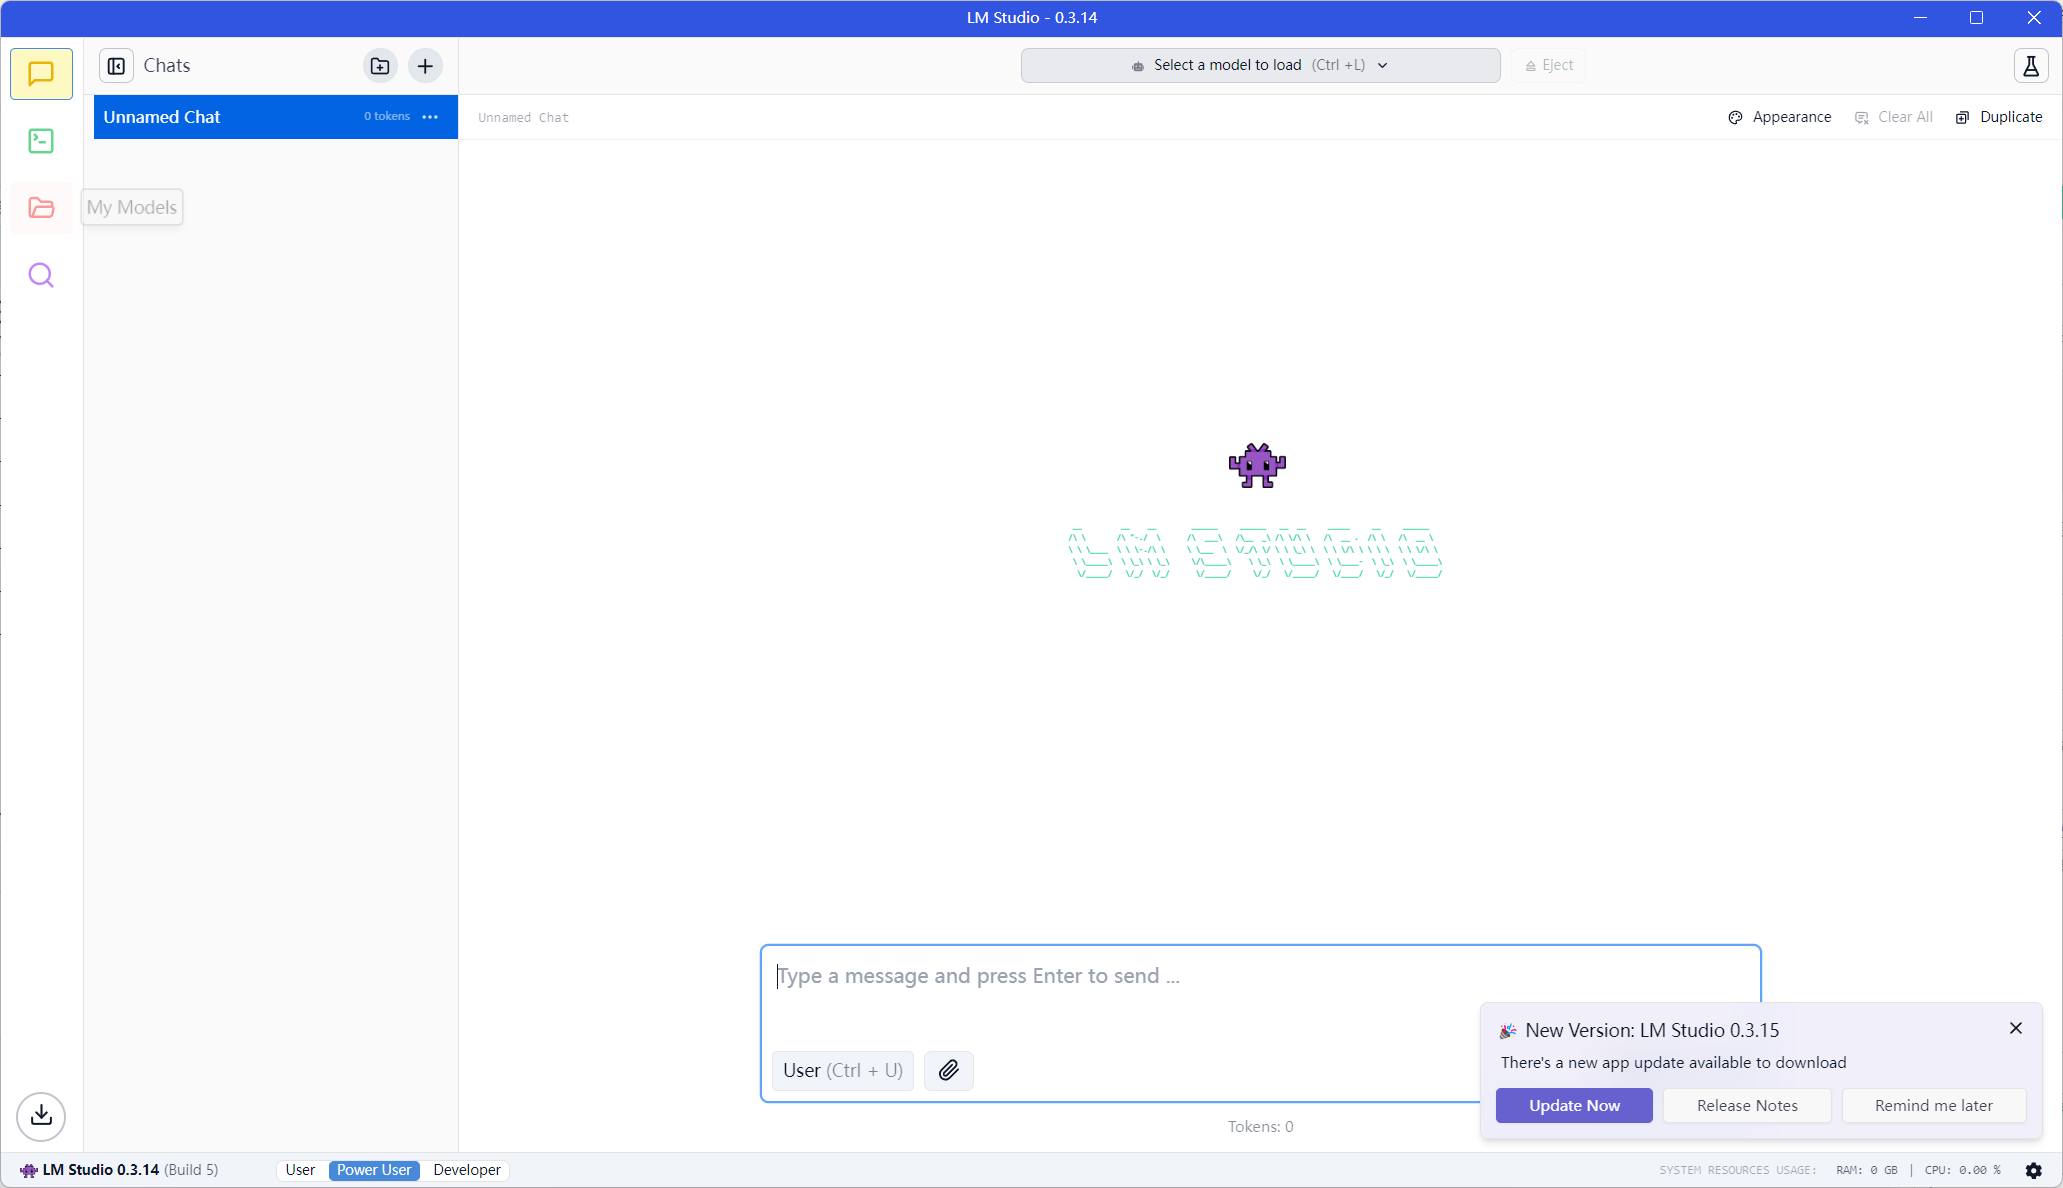Click the 0 tokens chat label
2063x1188 pixels.
[x=386, y=117]
